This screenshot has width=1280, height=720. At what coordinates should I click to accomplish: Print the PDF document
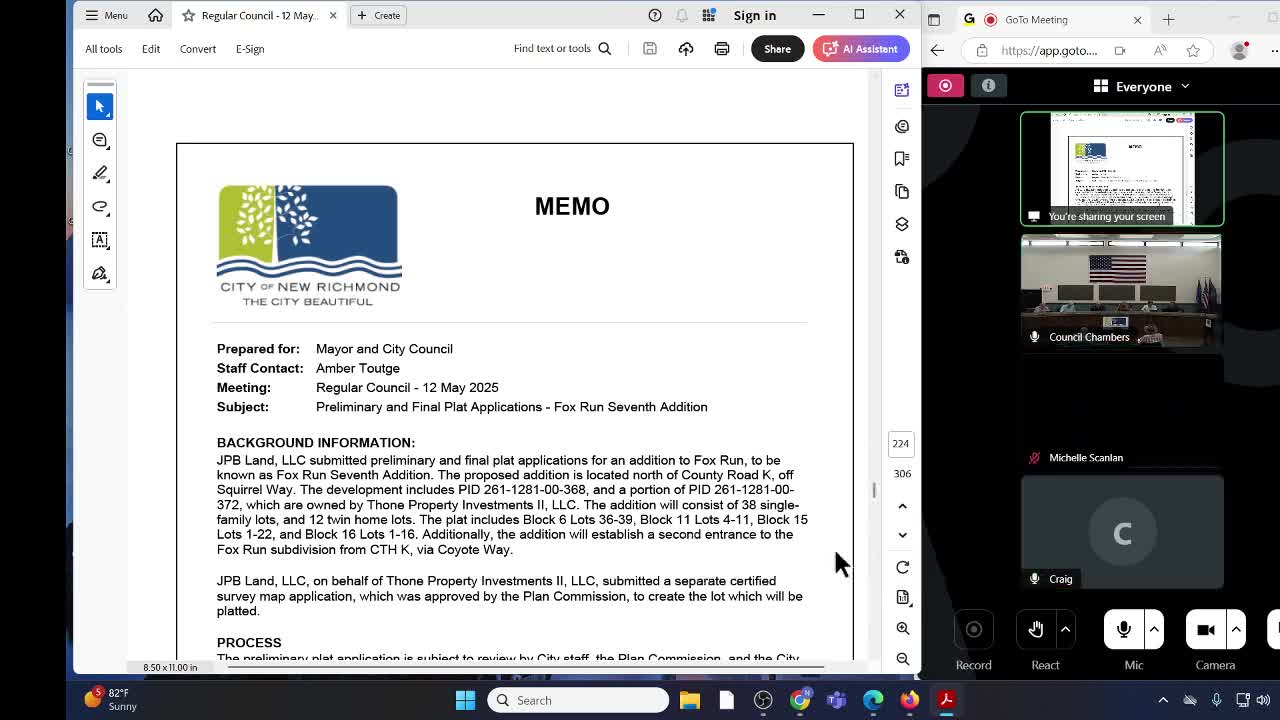tap(722, 49)
